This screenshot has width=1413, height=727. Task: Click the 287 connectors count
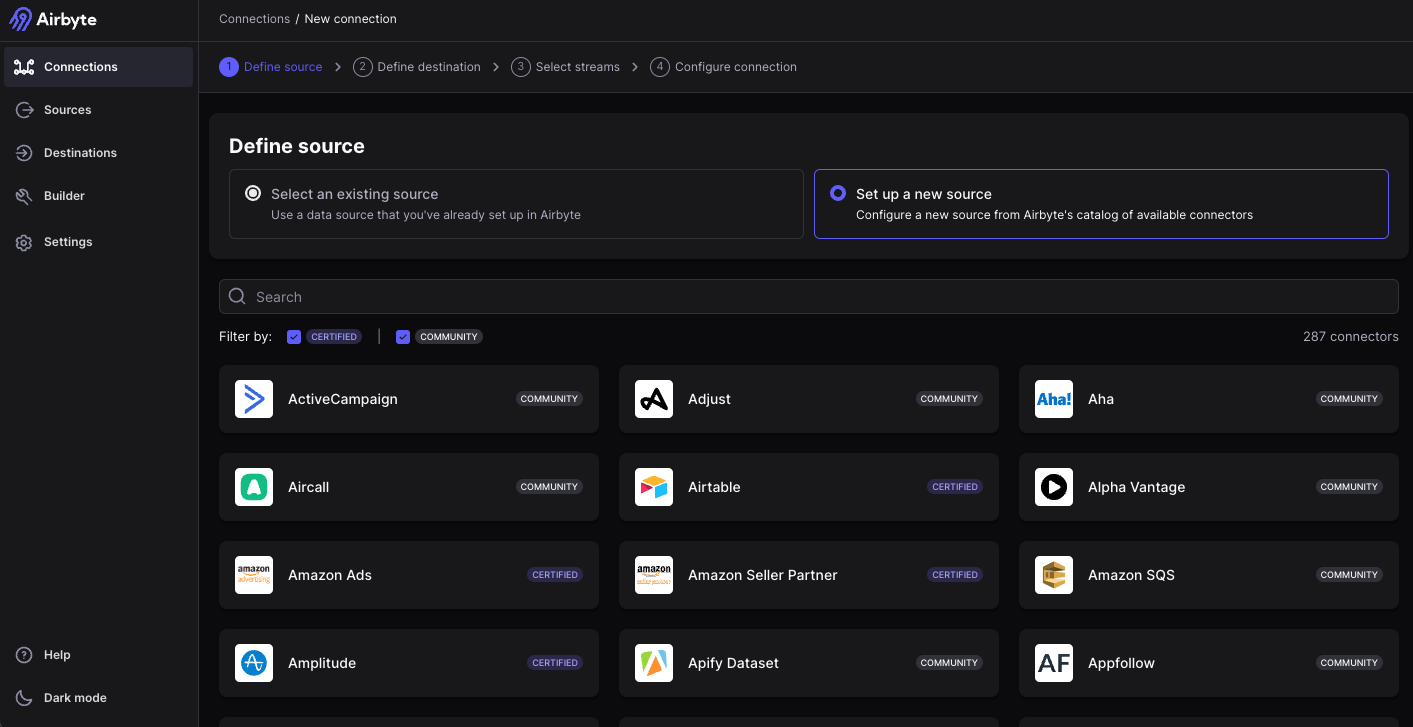click(x=1350, y=337)
